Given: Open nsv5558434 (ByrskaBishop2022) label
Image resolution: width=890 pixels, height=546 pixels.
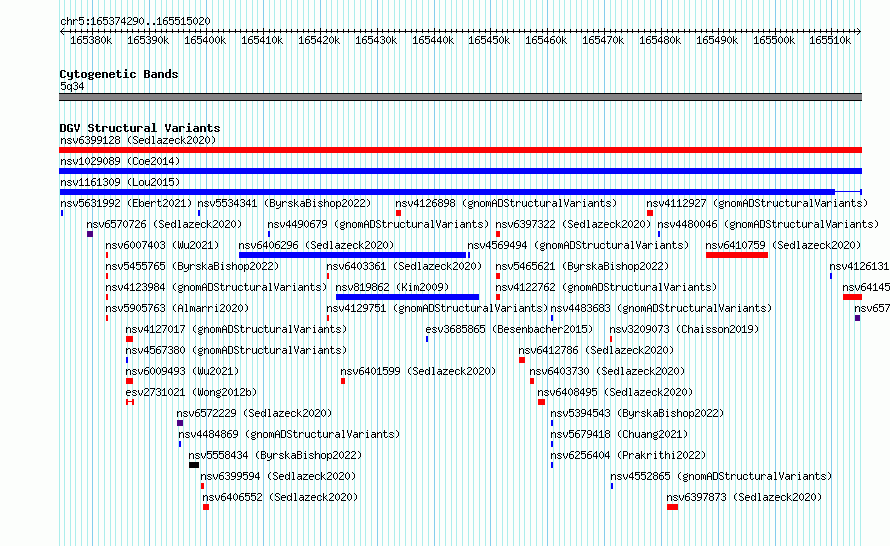Looking at the screenshot, I should 275,455.
